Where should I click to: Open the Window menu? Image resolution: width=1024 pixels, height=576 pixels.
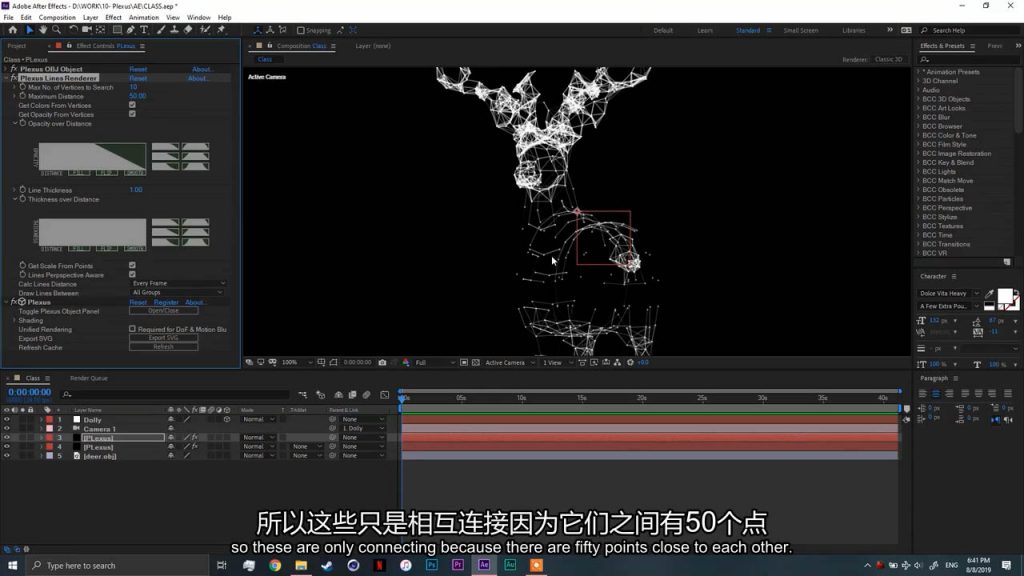(x=199, y=18)
